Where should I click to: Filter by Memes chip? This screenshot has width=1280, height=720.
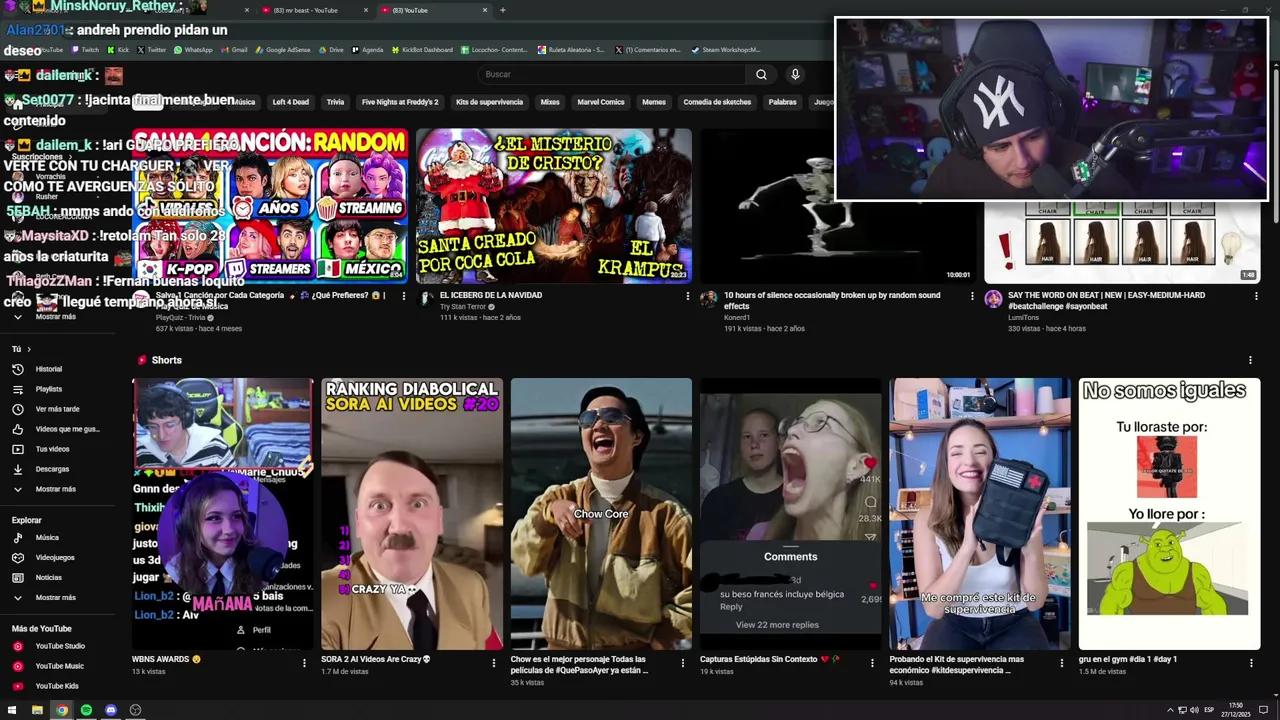654,102
